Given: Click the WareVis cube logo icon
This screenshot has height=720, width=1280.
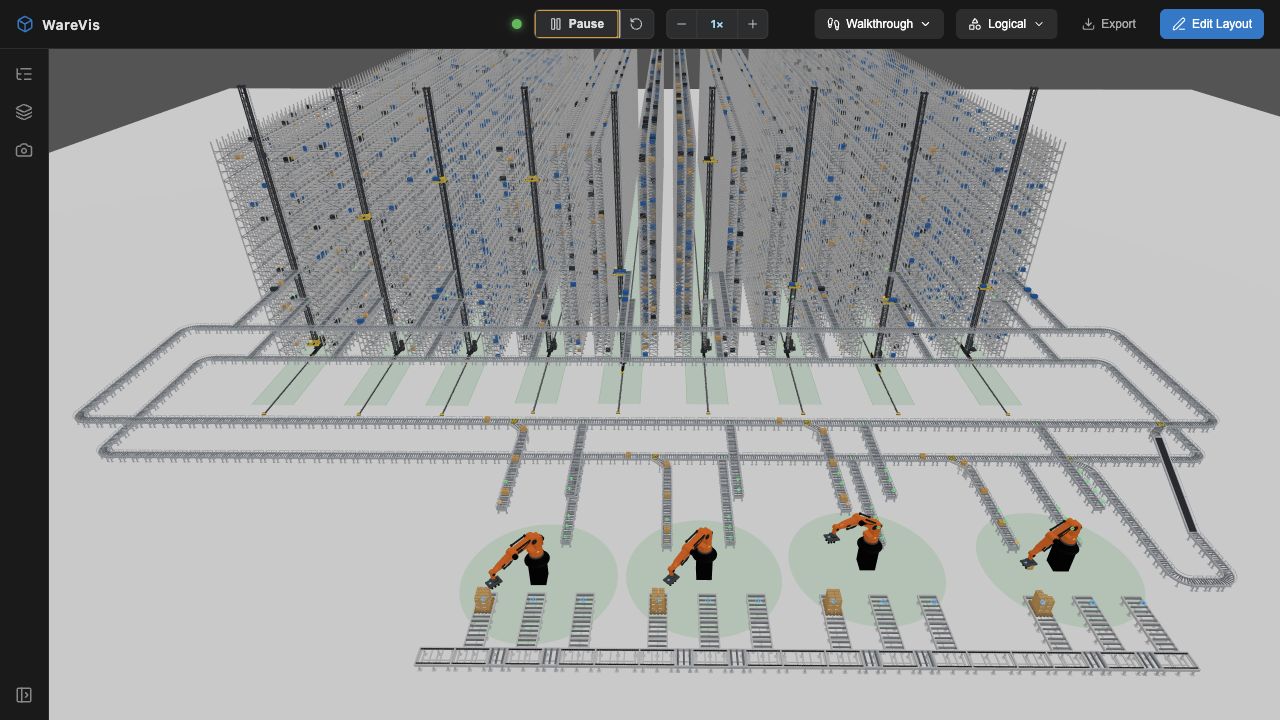Looking at the screenshot, I should (x=25, y=24).
